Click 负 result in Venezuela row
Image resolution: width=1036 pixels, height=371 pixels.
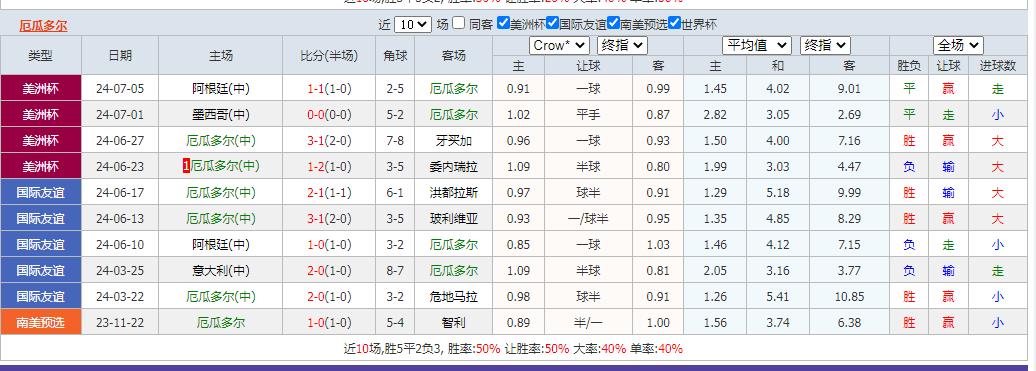[x=909, y=166]
